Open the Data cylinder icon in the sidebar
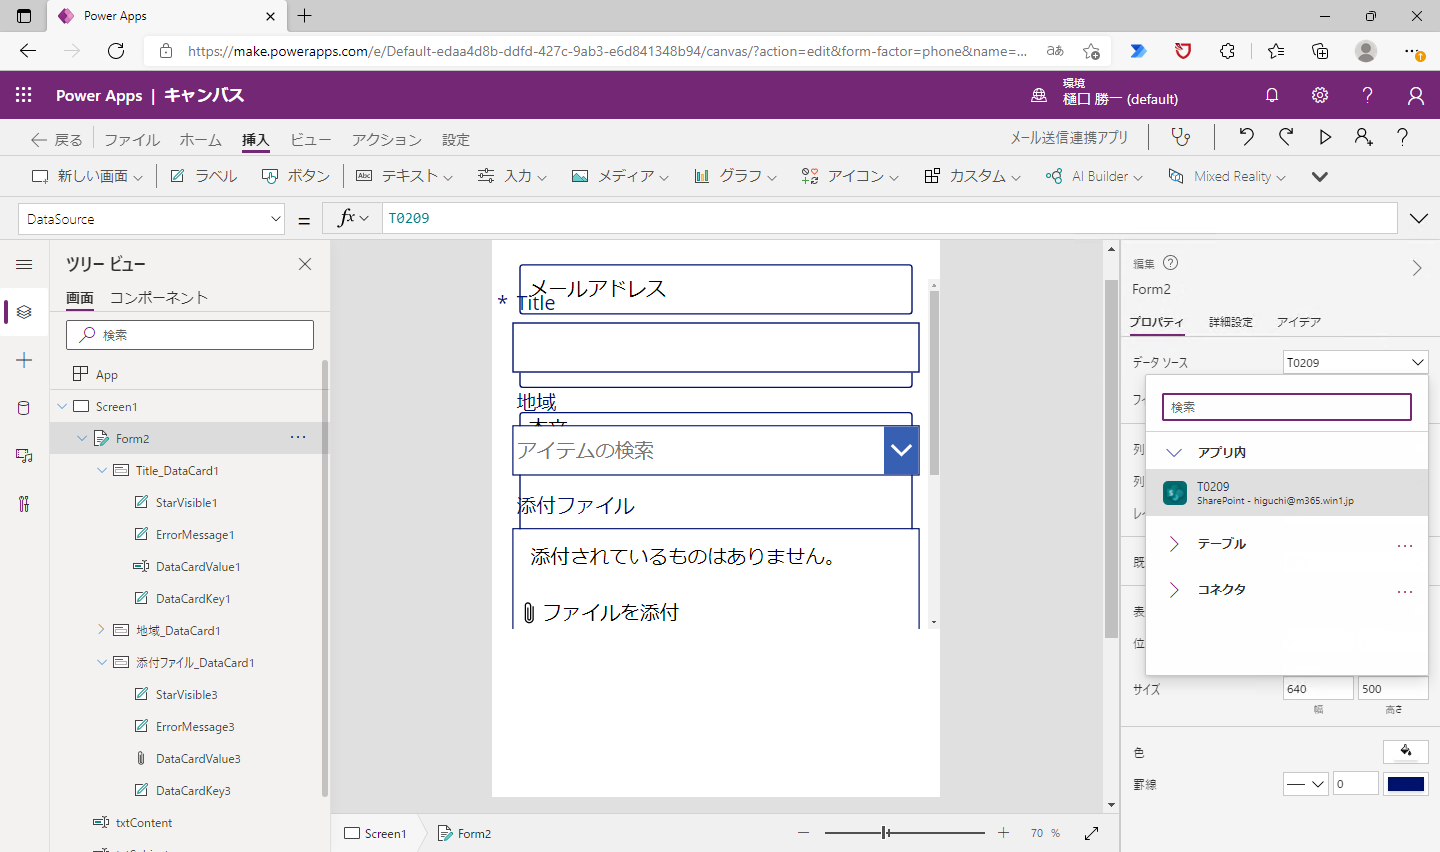Image resolution: width=1440 pixels, height=852 pixels. point(24,408)
